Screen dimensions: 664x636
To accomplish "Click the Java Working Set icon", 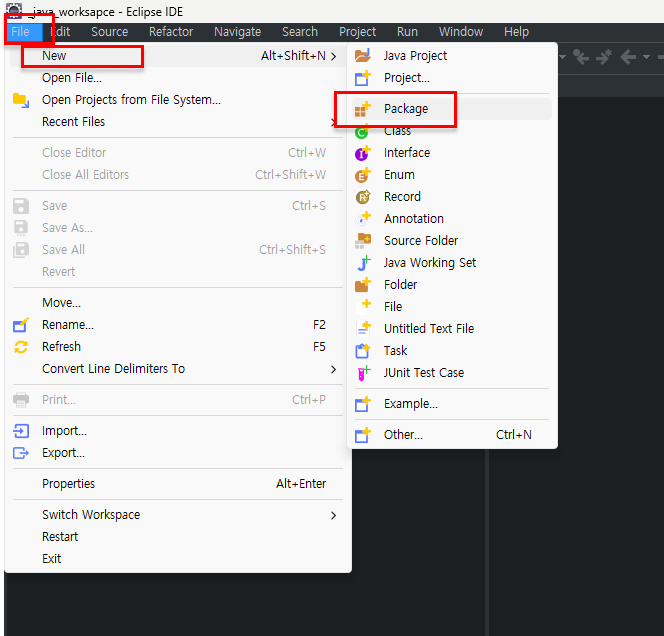I will [x=363, y=263].
